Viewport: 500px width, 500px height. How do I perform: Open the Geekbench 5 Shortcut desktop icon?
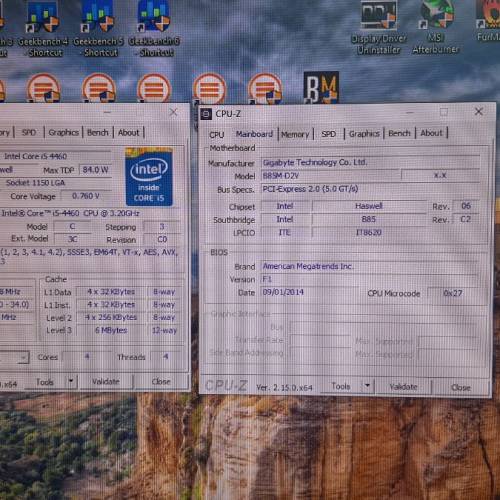pyautogui.click(x=99, y=28)
